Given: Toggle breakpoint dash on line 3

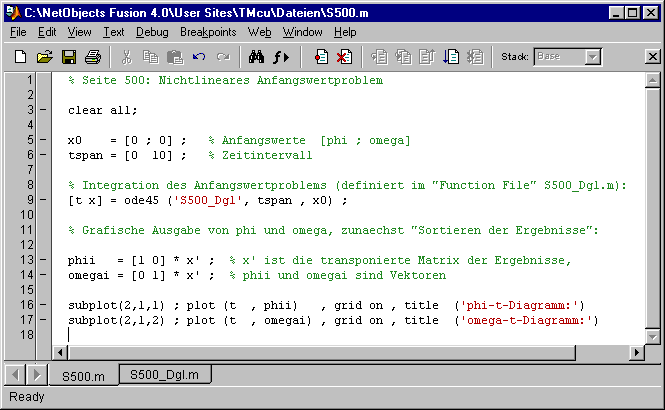Looking at the screenshot, I should [43, 110].
